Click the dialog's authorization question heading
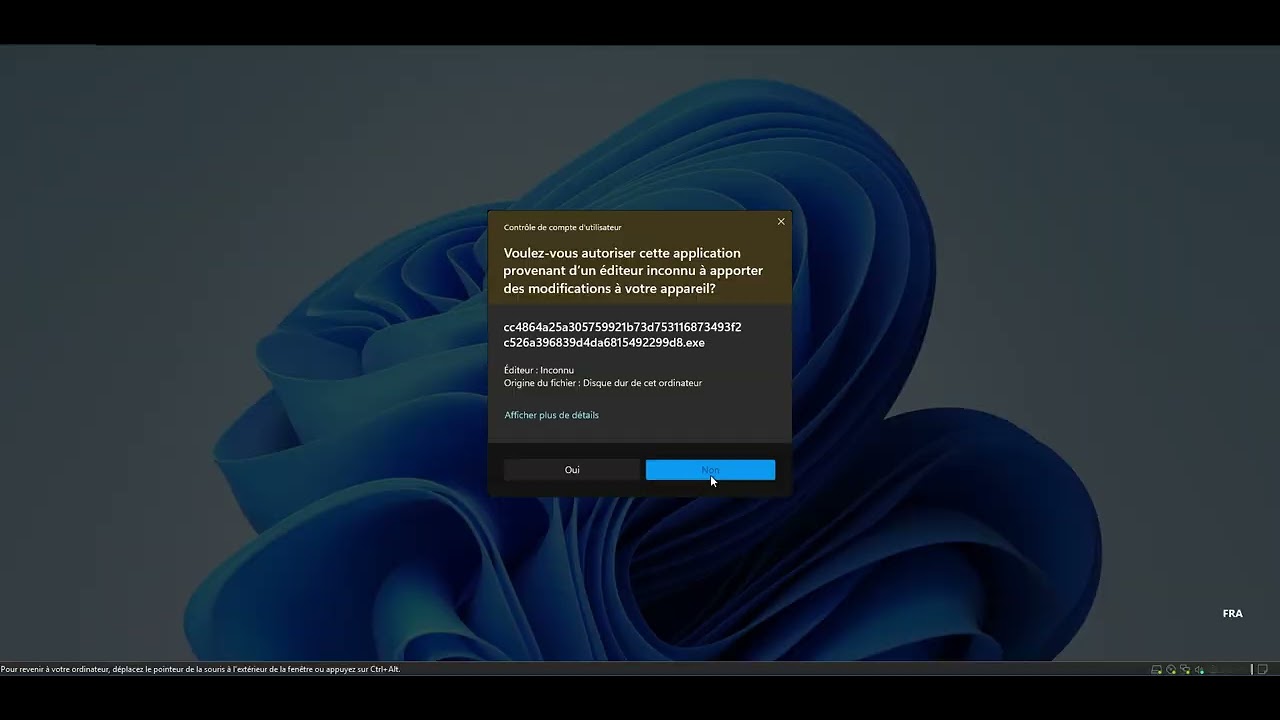 point(633,271)
